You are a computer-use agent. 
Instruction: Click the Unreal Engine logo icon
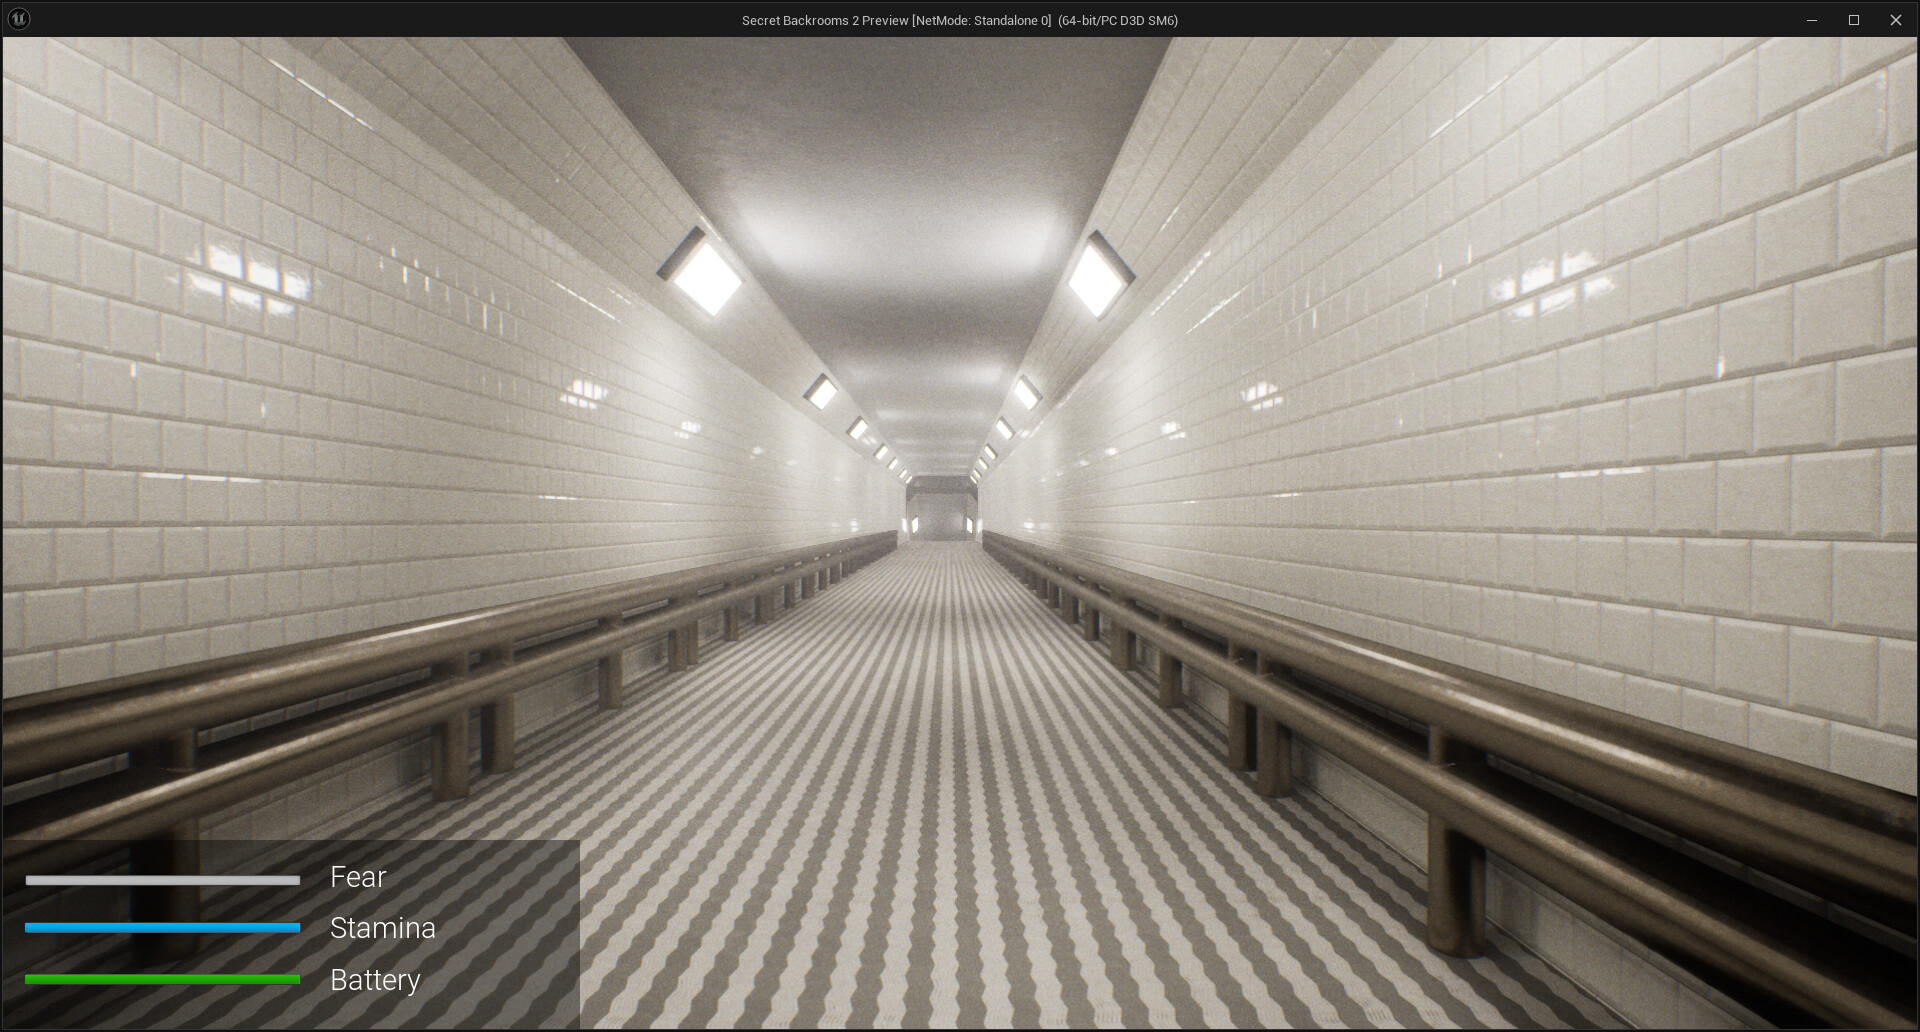click(19, 19)
